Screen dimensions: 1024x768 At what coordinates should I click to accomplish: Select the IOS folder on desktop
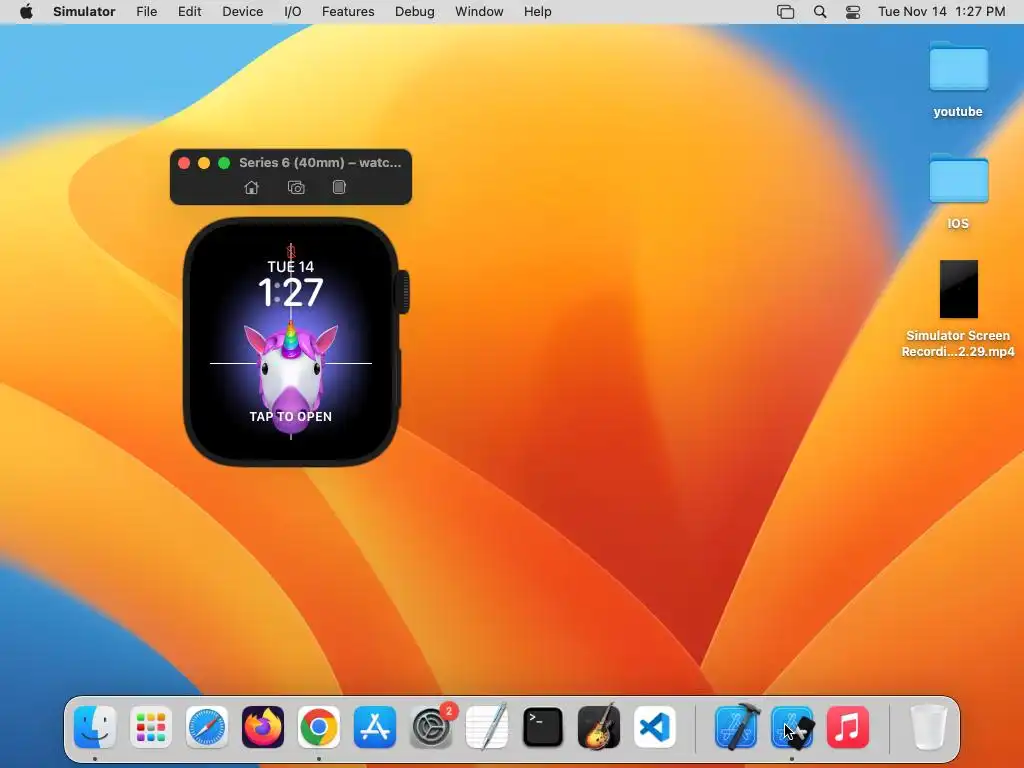coord(958,192)
